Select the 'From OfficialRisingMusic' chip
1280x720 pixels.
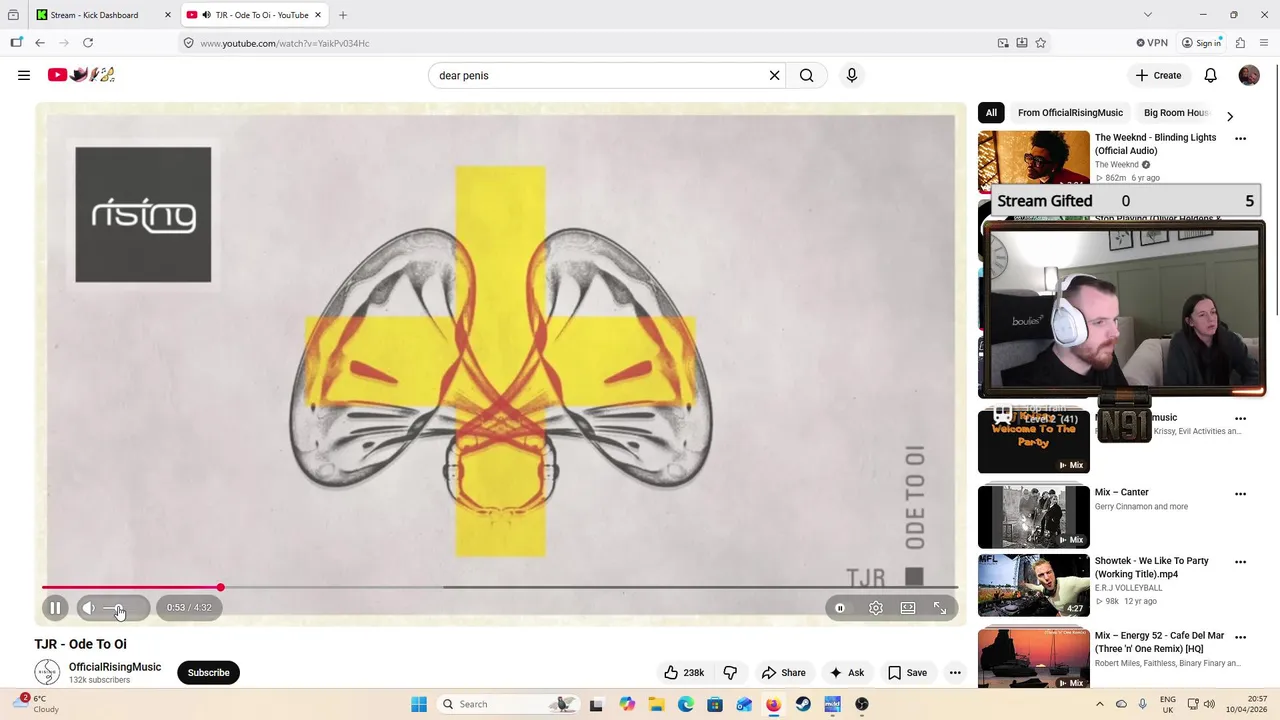pos(1070,113)
